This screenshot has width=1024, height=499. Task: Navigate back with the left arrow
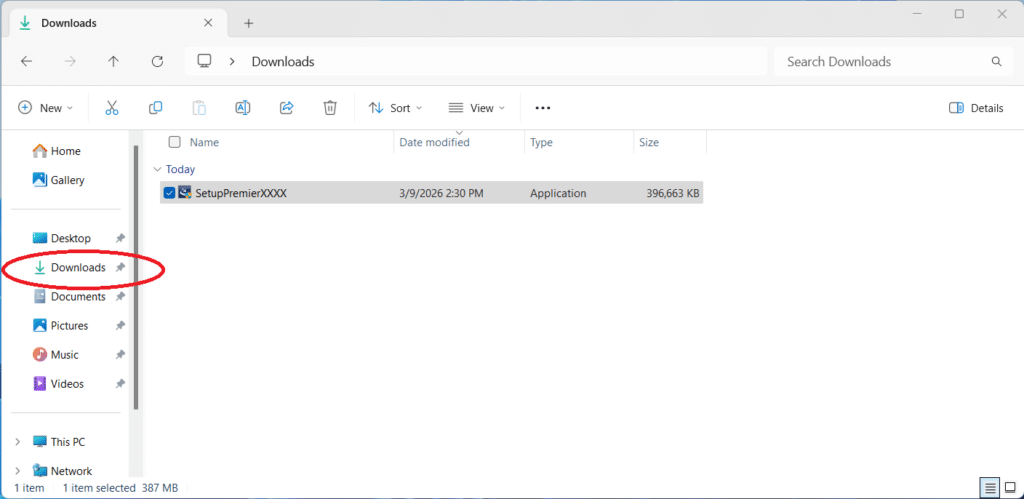[26, 62]
